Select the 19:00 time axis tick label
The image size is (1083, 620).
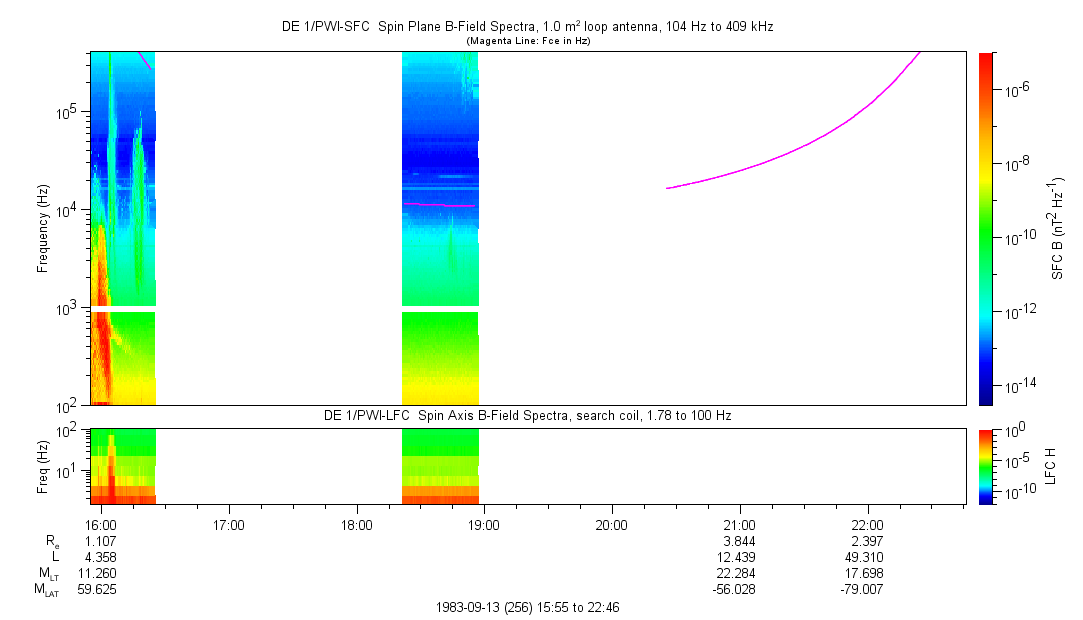(x=484, y=524)
